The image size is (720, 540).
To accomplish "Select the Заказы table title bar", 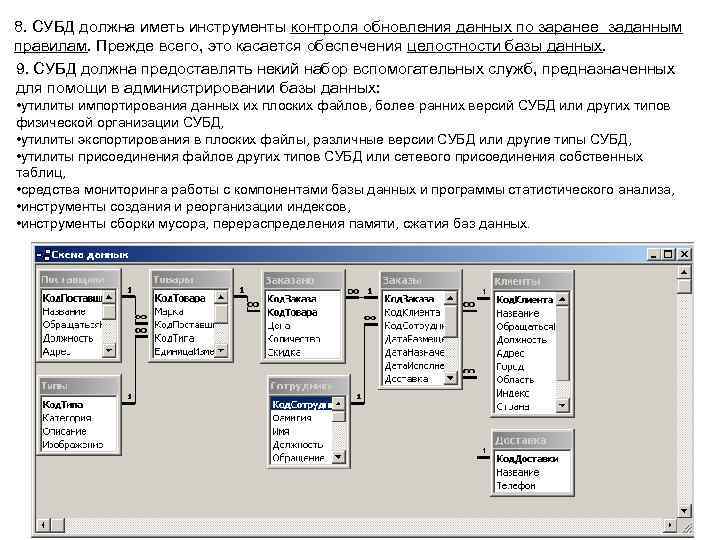I will pos(421,280).
